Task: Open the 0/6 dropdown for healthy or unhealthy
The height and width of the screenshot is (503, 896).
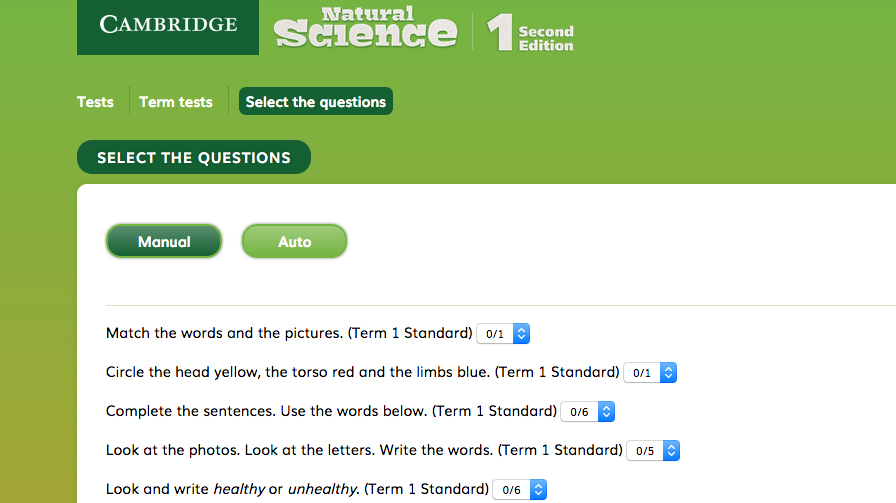Action: [x=519, y=489]
